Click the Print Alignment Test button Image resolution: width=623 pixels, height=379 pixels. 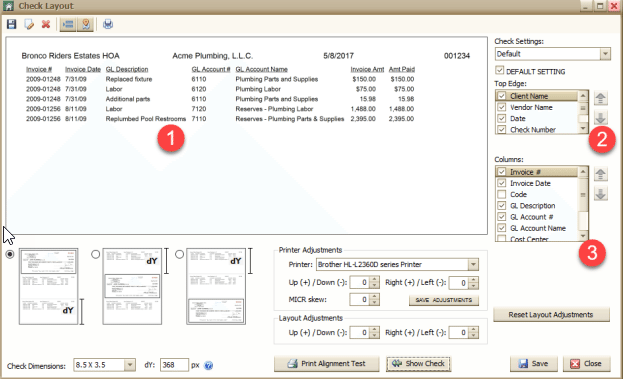tap(327, 364)
